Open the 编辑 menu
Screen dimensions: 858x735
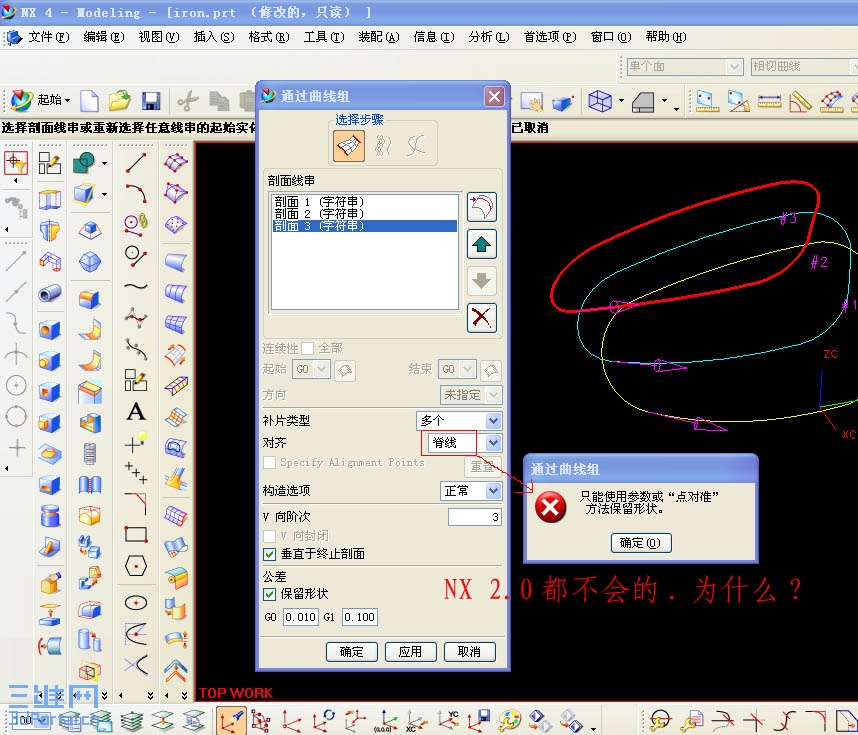(x=104, y=37)
